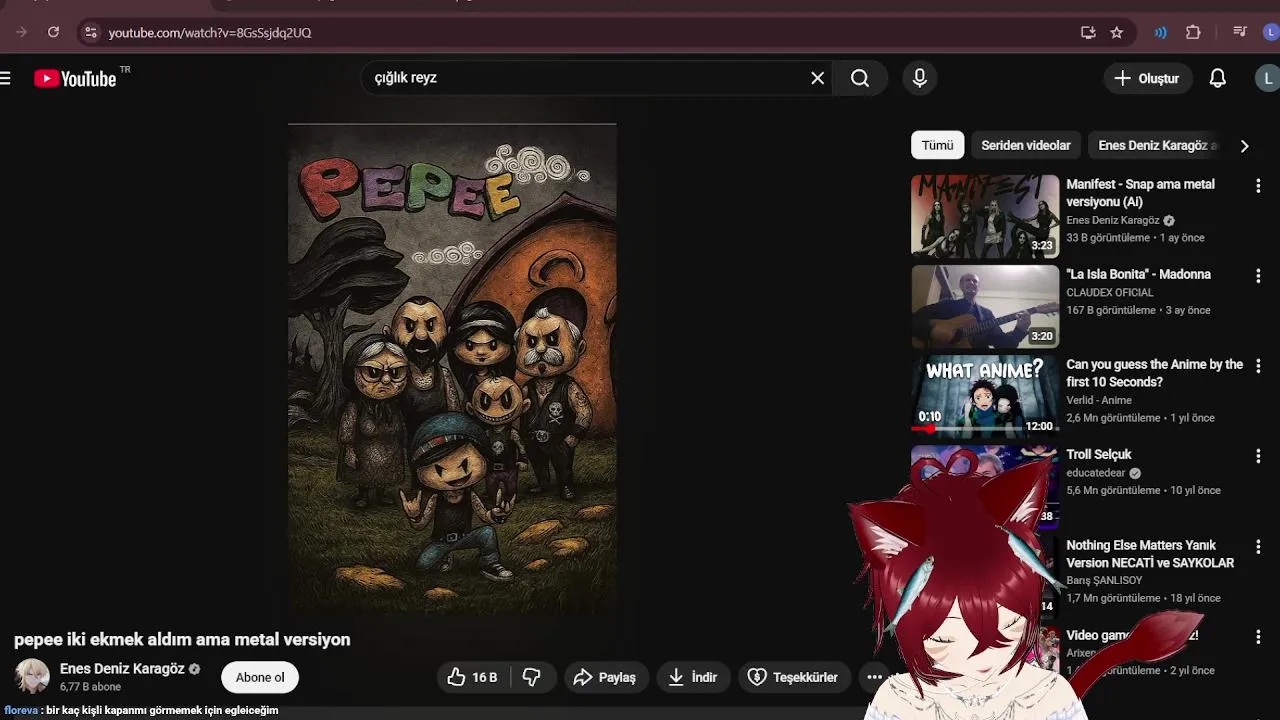Download video with İndir button

[693, 677]
